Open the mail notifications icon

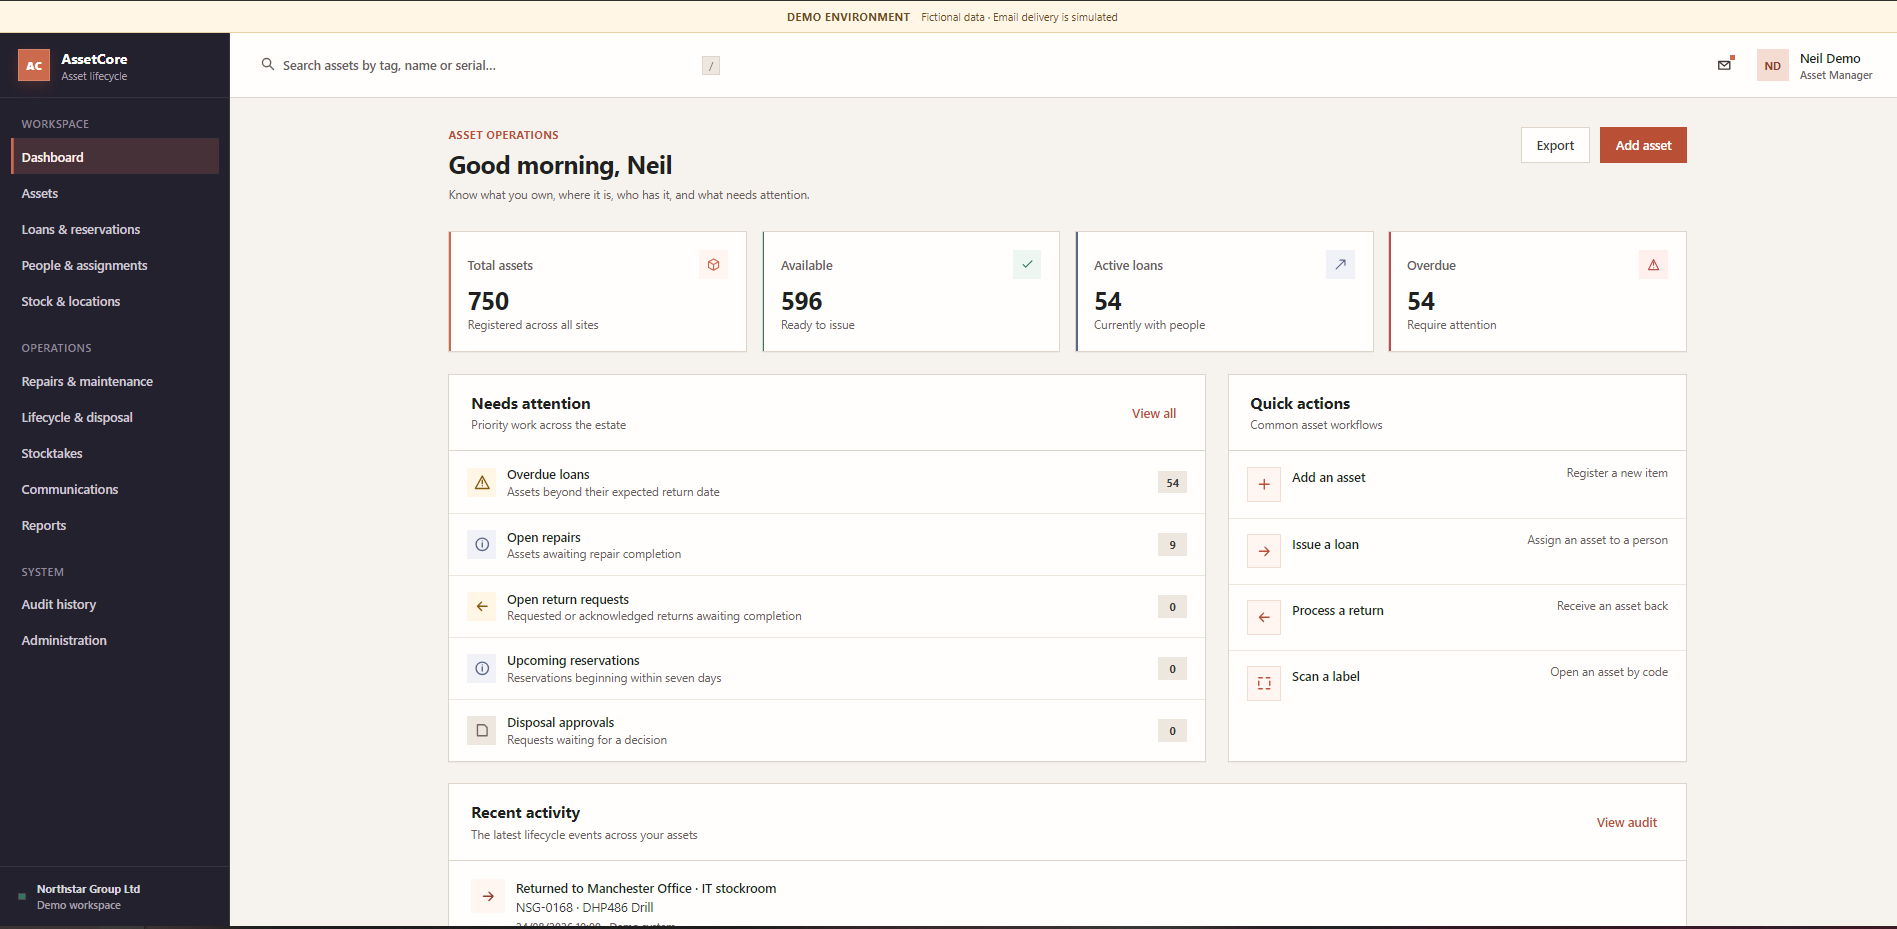(1725, 65)
